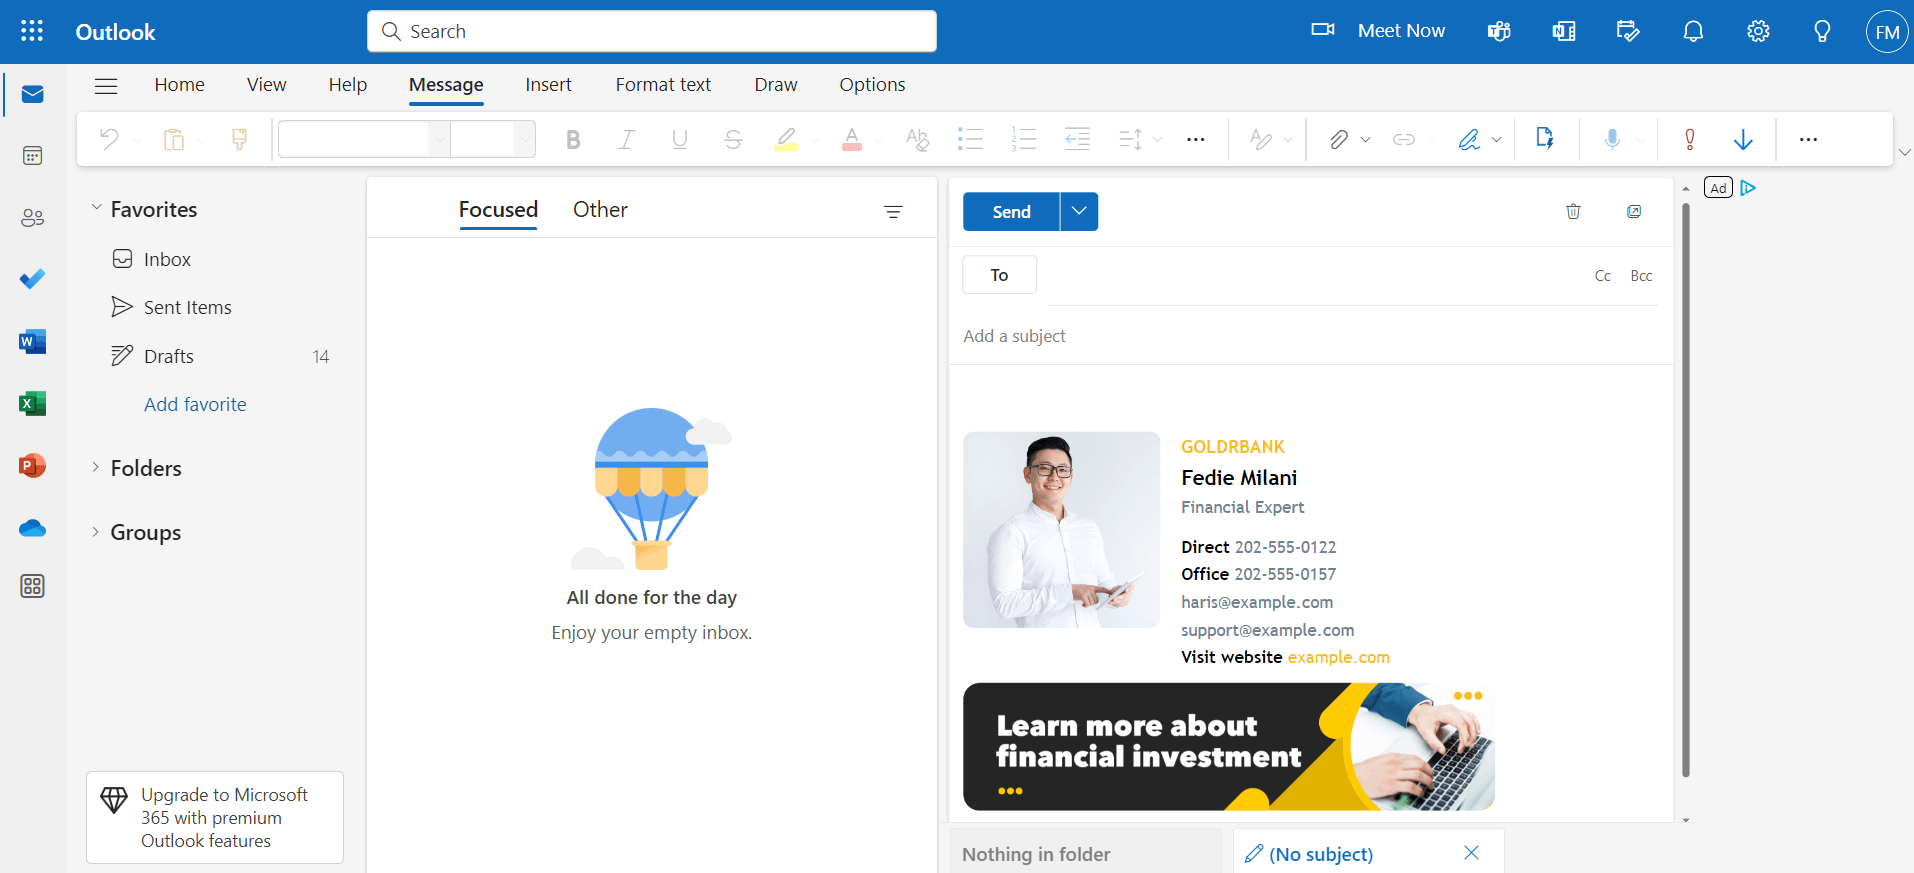The image size is (1914, 873).
Task: Open the font size dropdown
Action: coord(524,139)
